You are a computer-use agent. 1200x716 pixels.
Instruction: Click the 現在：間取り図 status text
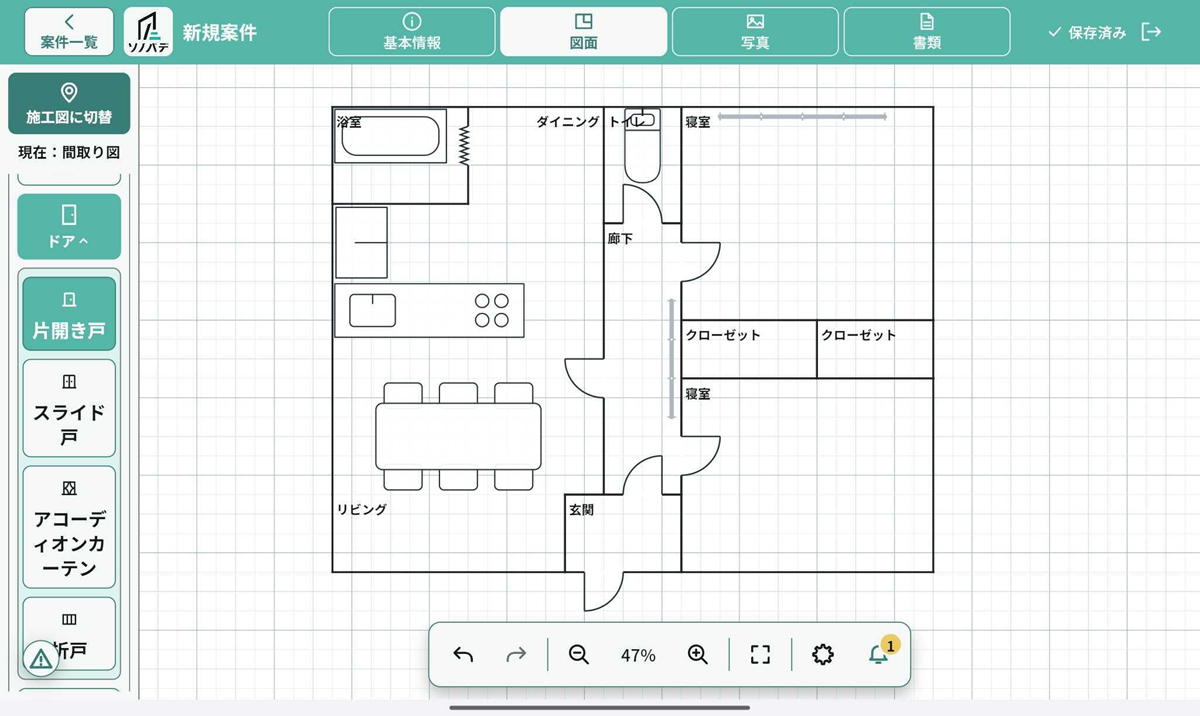69,153
